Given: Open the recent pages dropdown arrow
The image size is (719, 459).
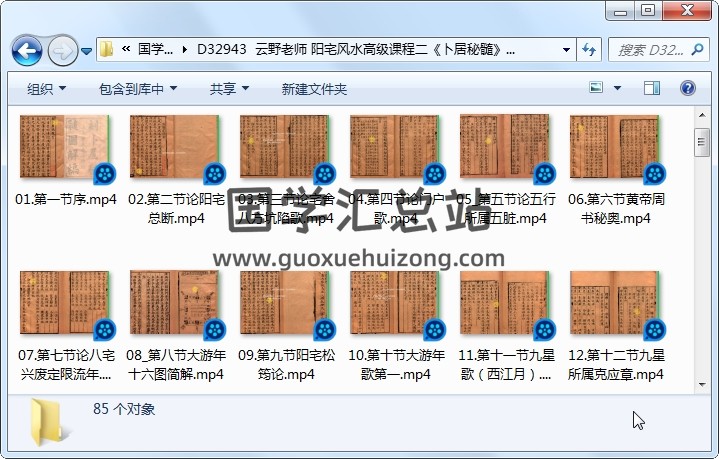Looking at the screenshot, I should 86,51.
